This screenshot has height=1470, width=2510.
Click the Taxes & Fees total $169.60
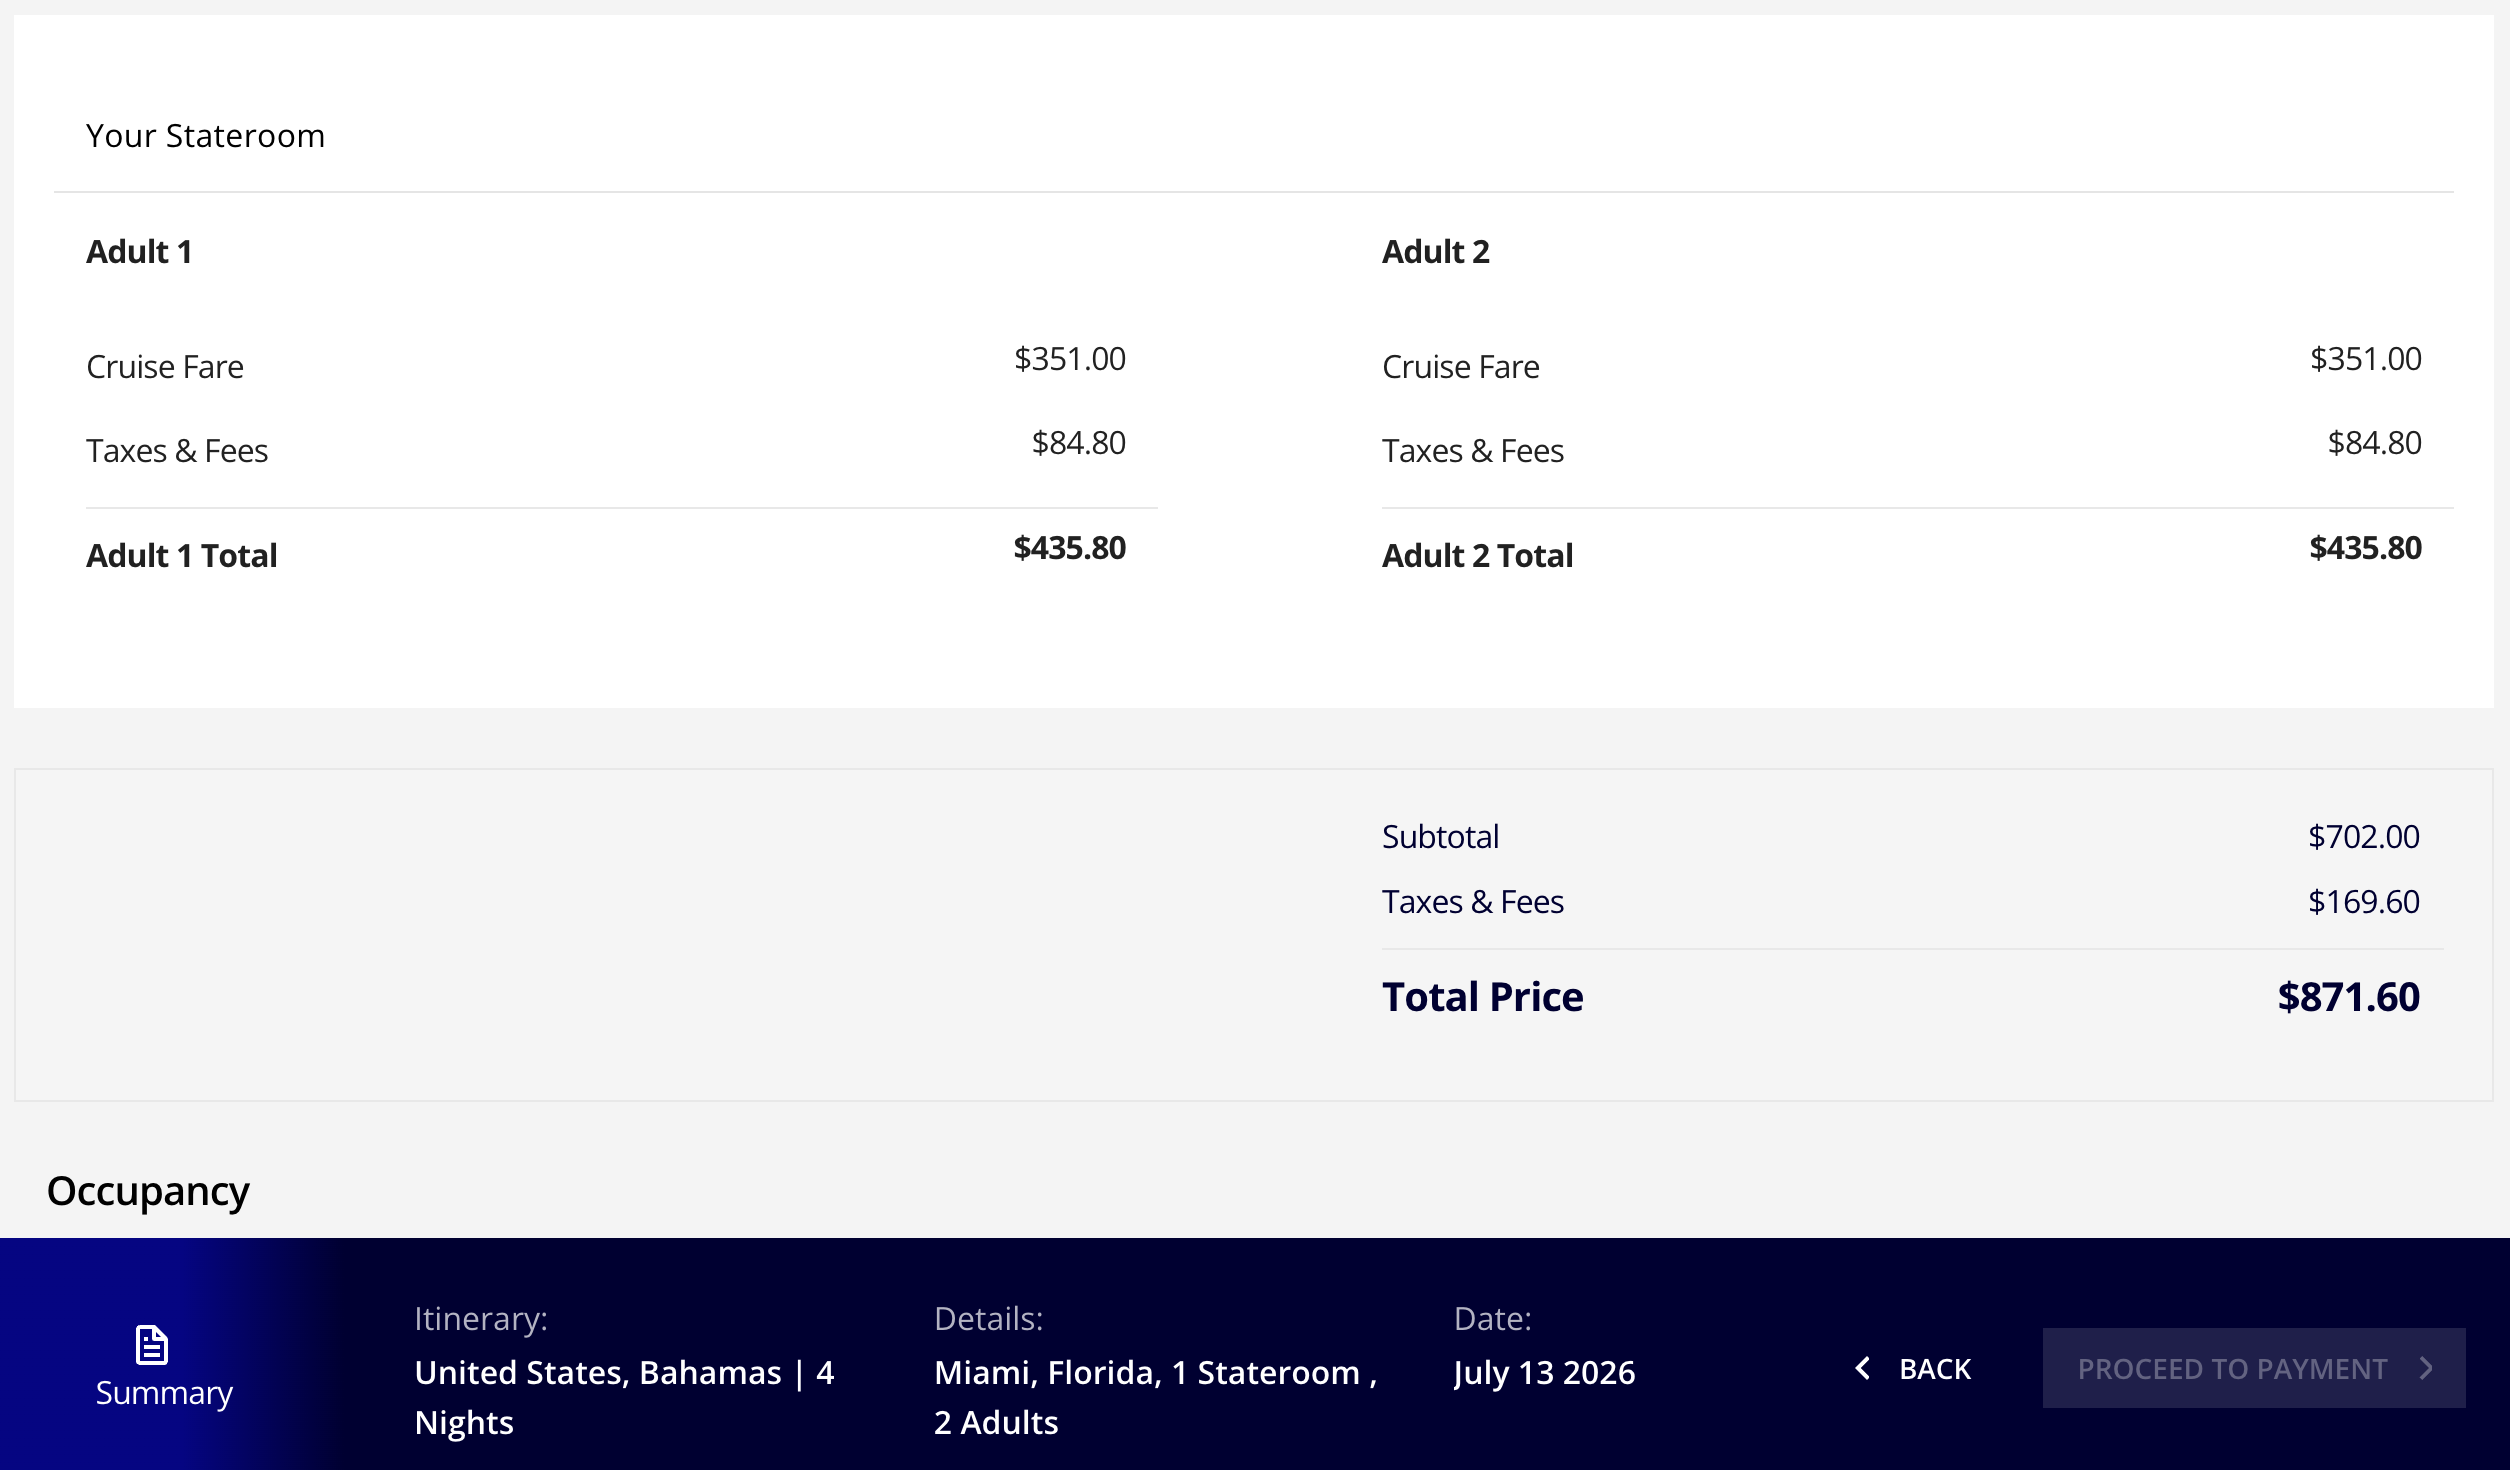(x=2363, y=901)
